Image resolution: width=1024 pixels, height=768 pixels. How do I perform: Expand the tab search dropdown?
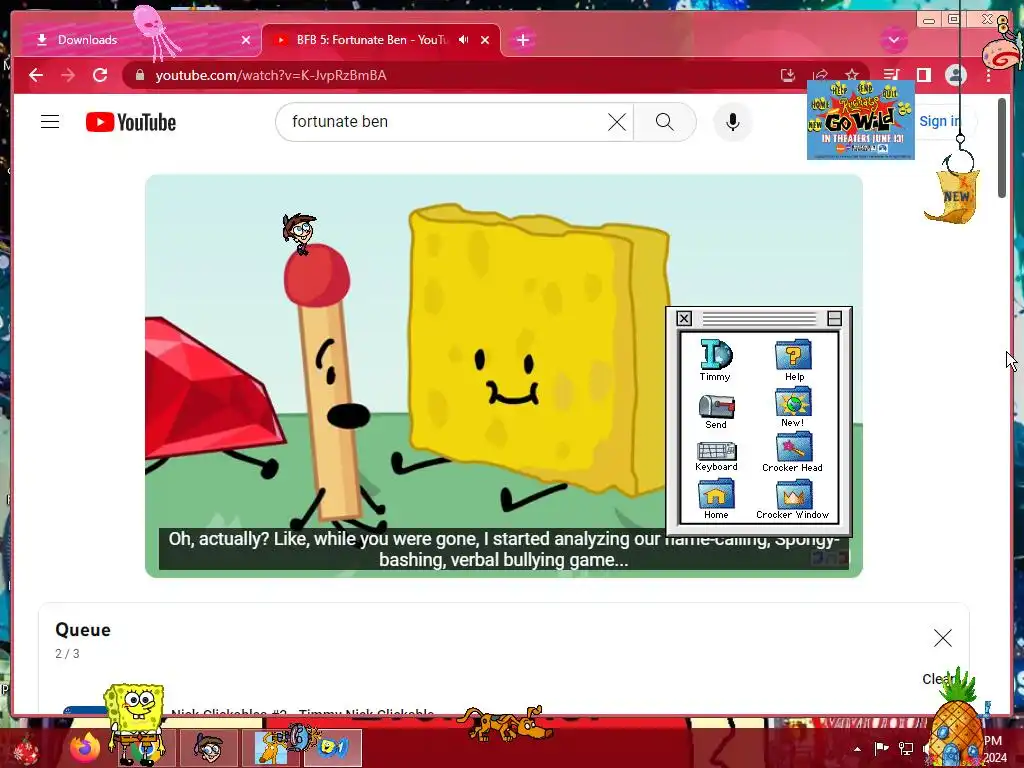893,40
